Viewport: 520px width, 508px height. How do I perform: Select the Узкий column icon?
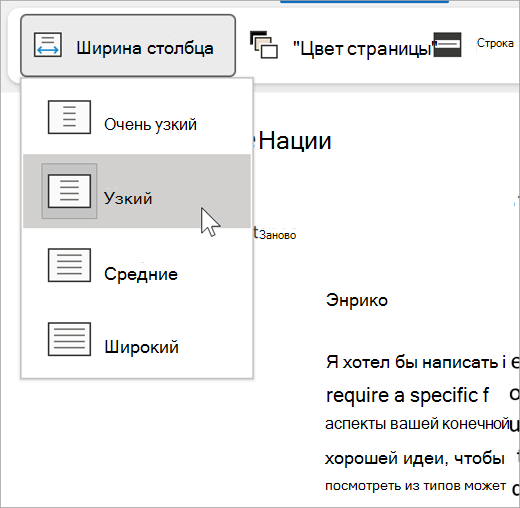(69, 191)
